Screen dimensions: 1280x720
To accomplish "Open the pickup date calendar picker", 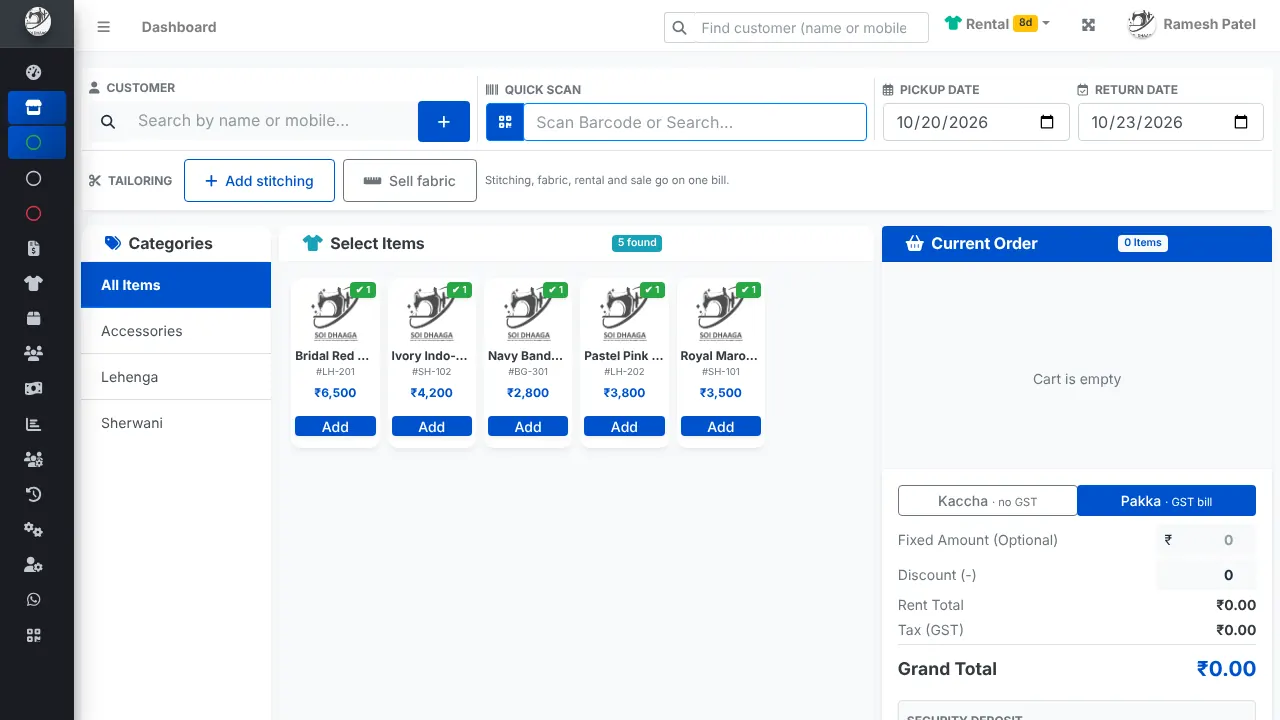I will point(1047,122).
